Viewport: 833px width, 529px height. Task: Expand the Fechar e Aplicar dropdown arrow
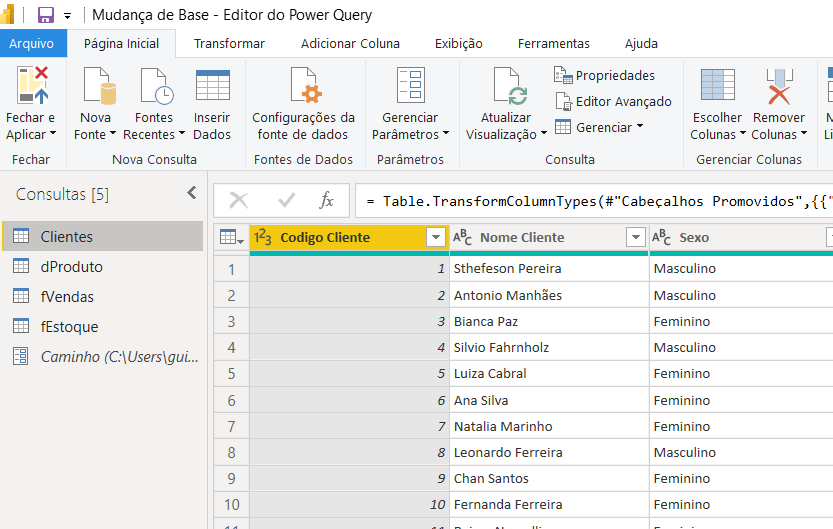pos(53,133)
